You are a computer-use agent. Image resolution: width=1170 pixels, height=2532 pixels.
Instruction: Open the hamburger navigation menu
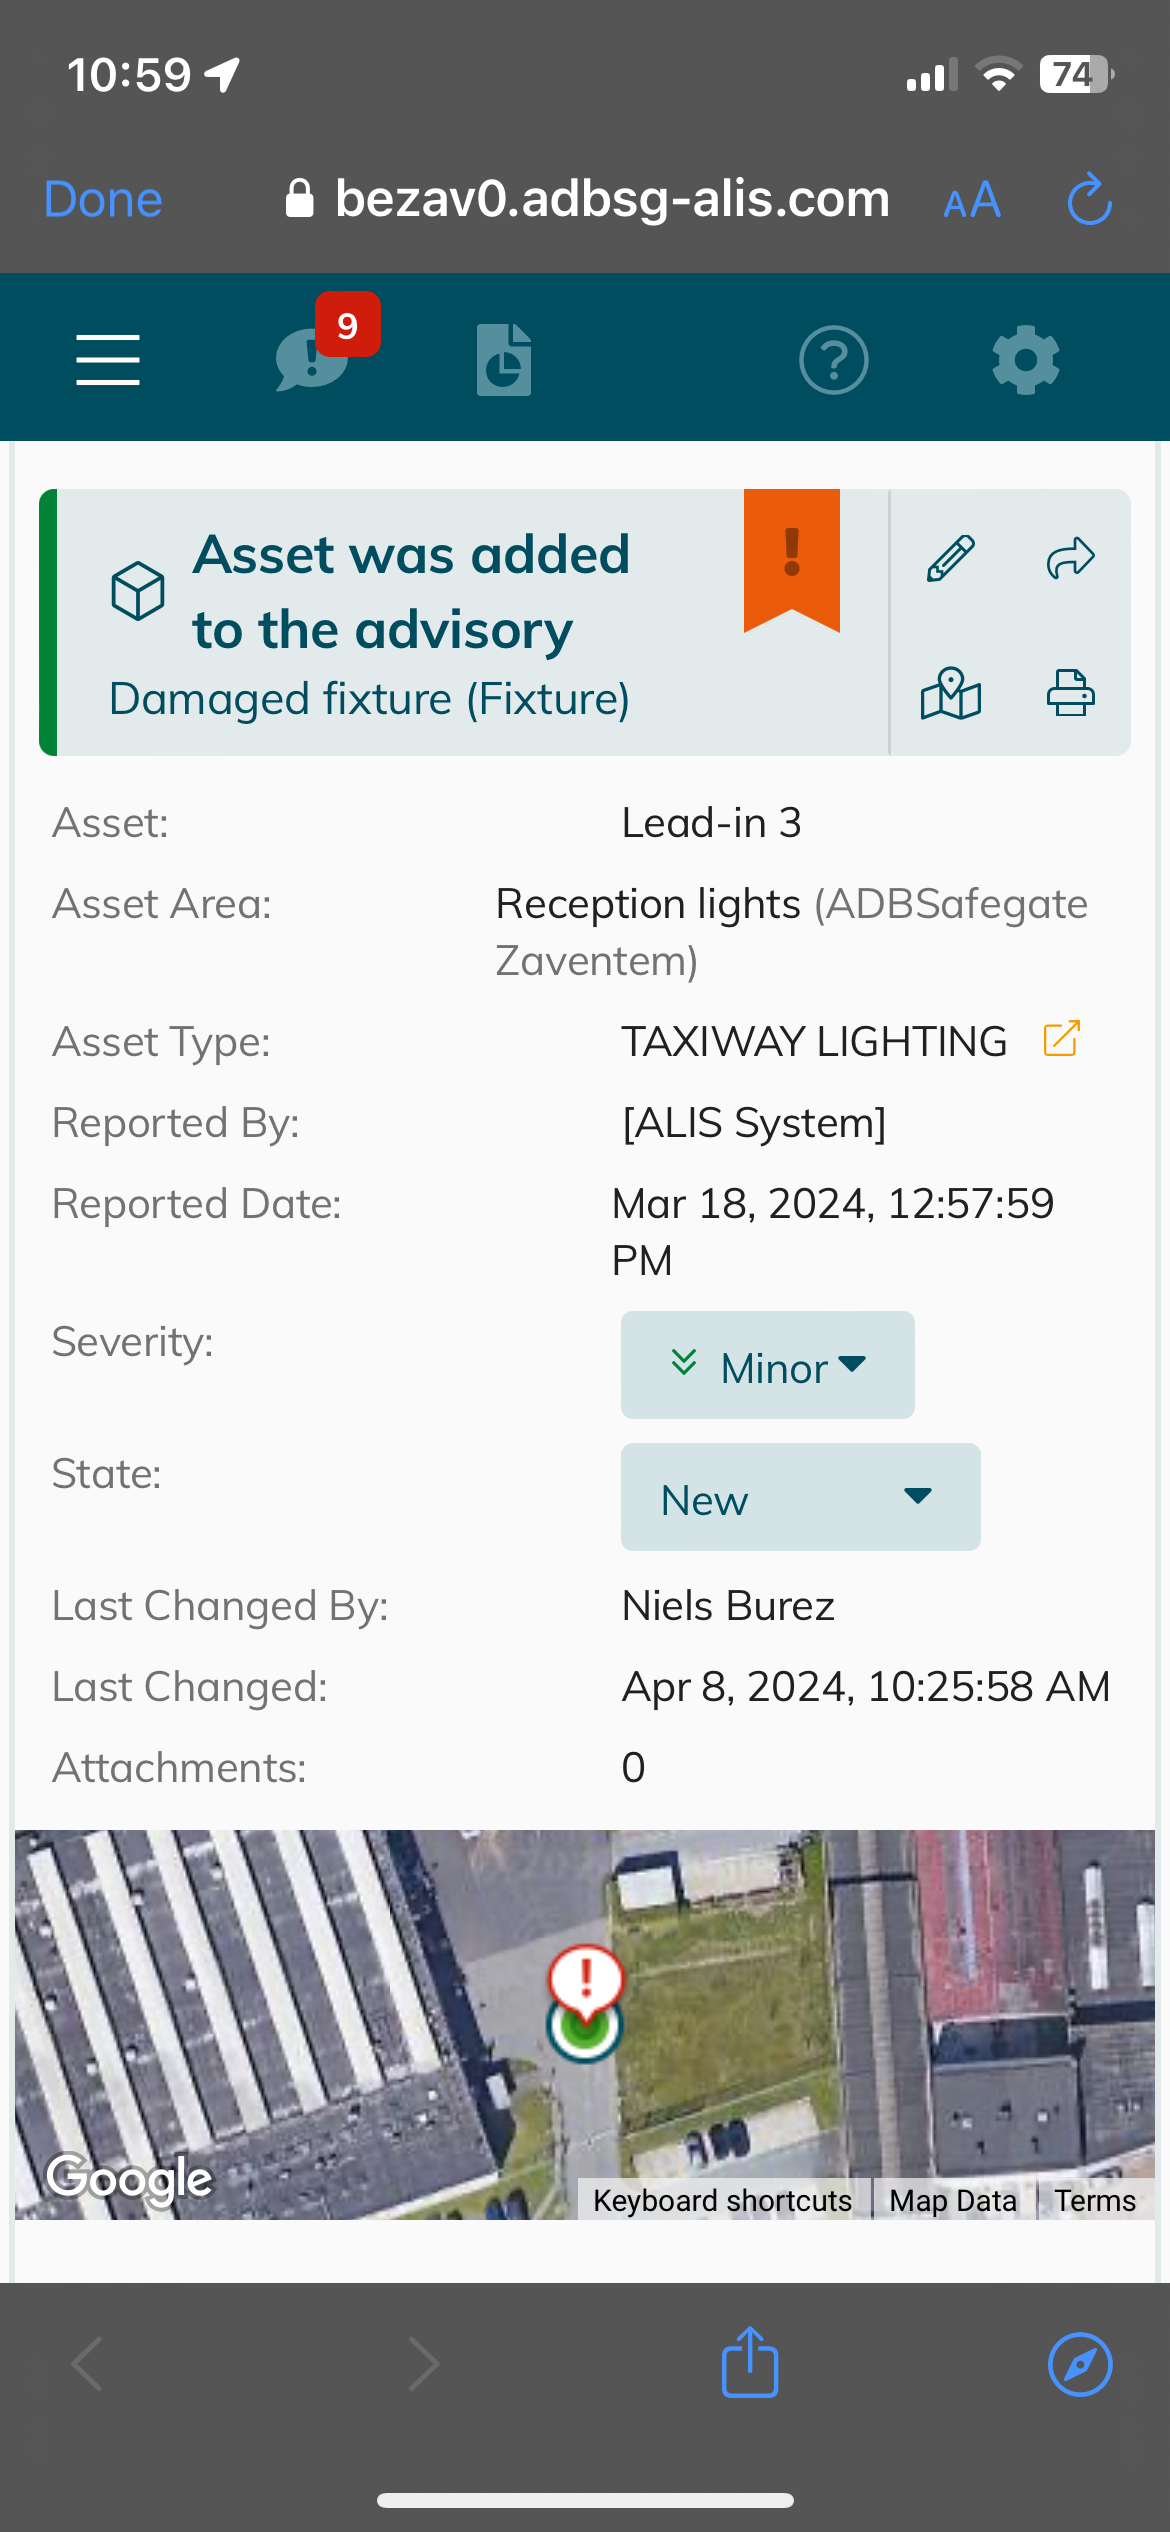pos(108,359)
